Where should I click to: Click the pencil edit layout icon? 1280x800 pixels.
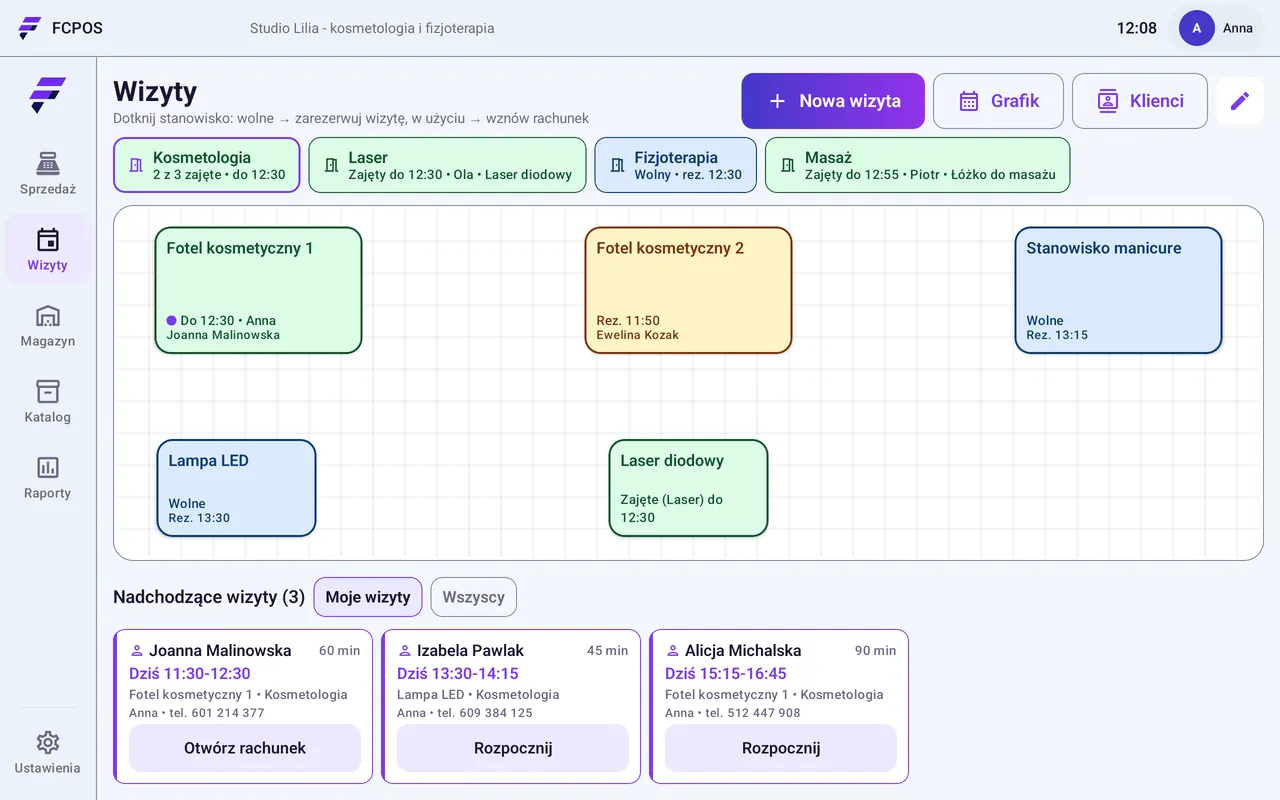[1240, 101]
